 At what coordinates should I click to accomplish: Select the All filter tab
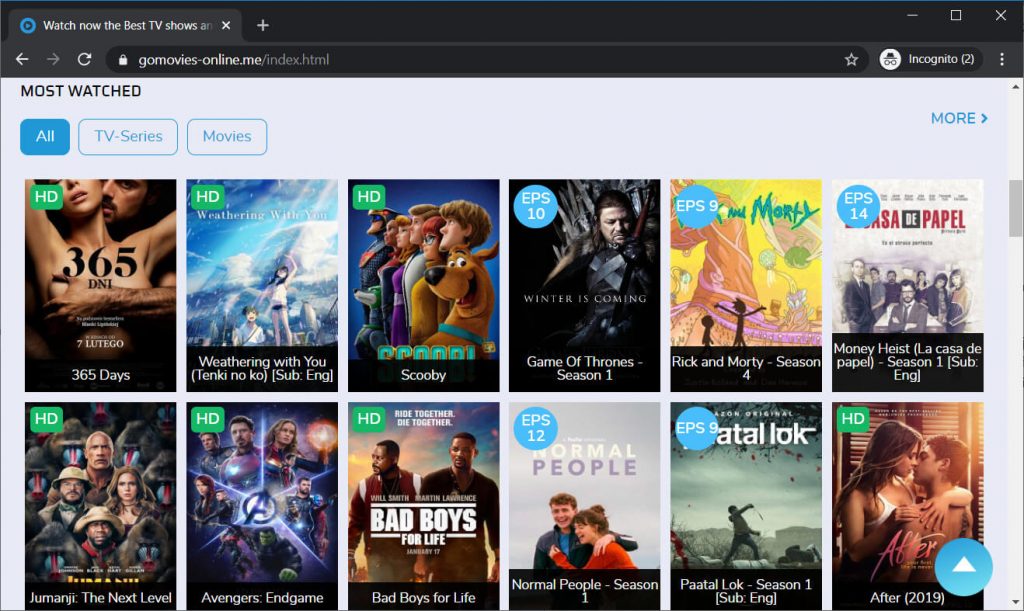[x=45, y=136]
